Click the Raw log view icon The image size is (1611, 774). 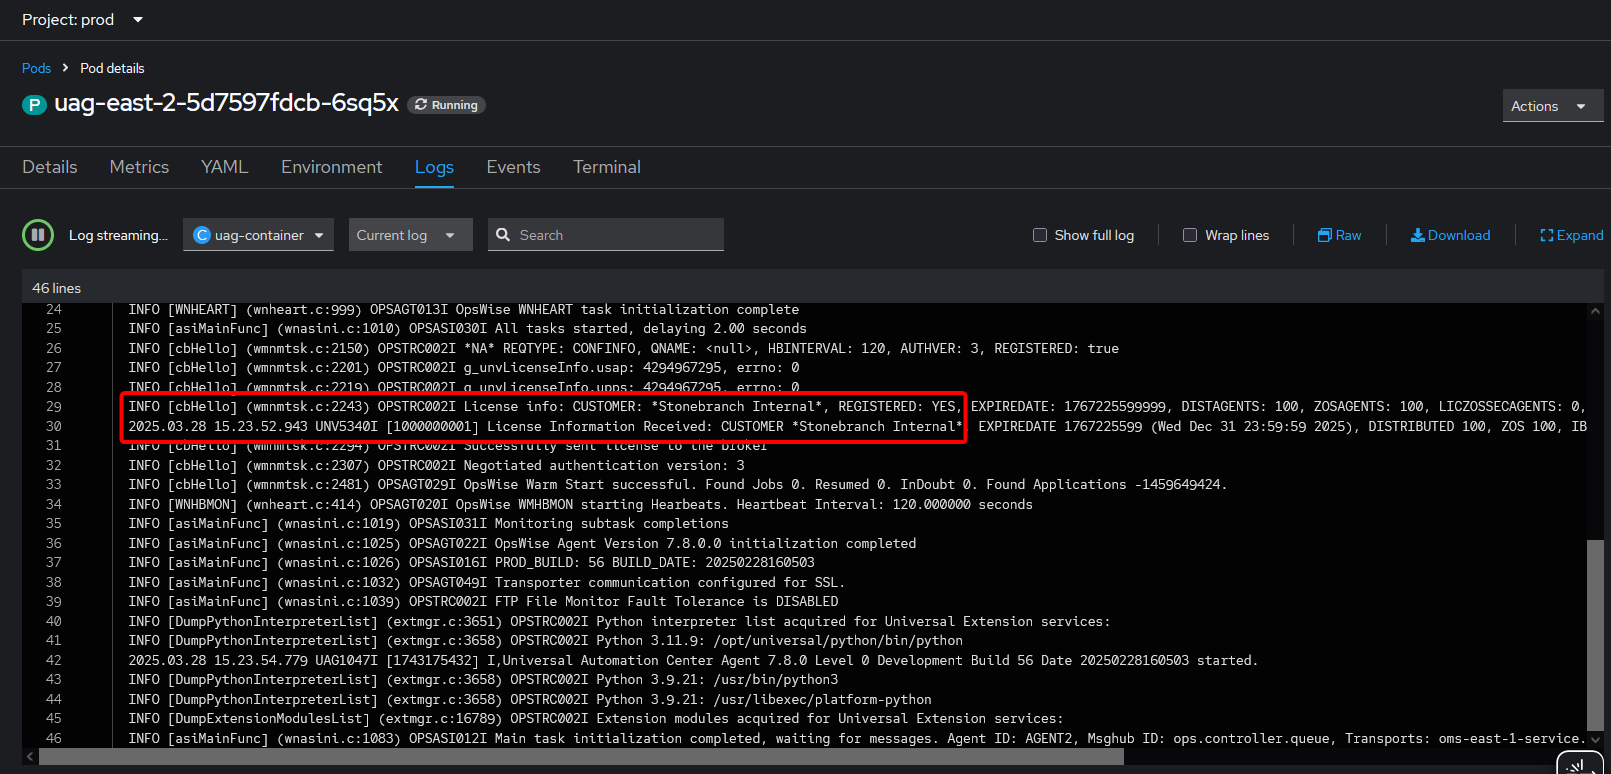click(x=1324, y=235)
